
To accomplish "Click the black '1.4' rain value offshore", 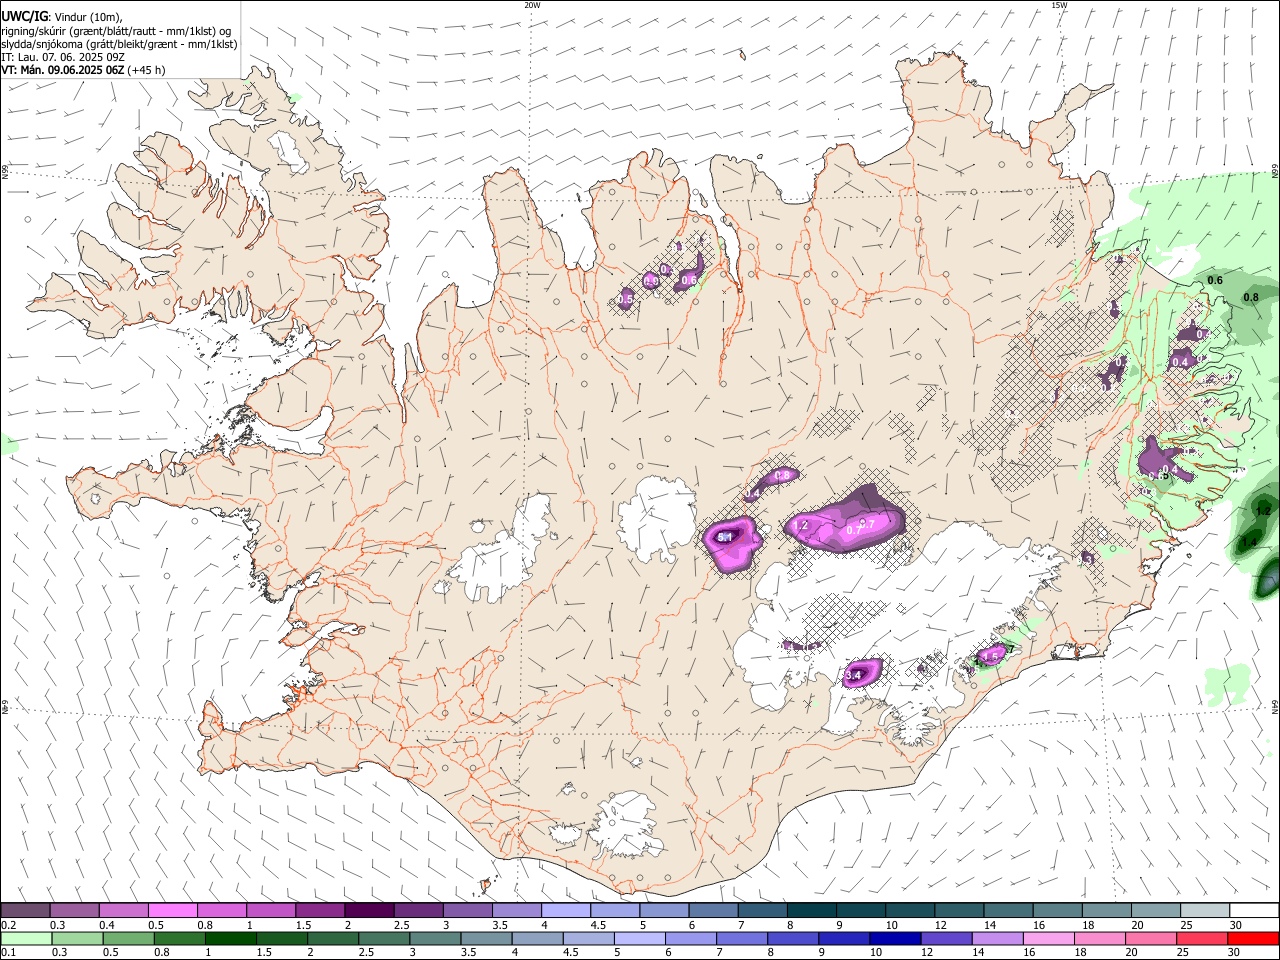I will (1248, 543).
